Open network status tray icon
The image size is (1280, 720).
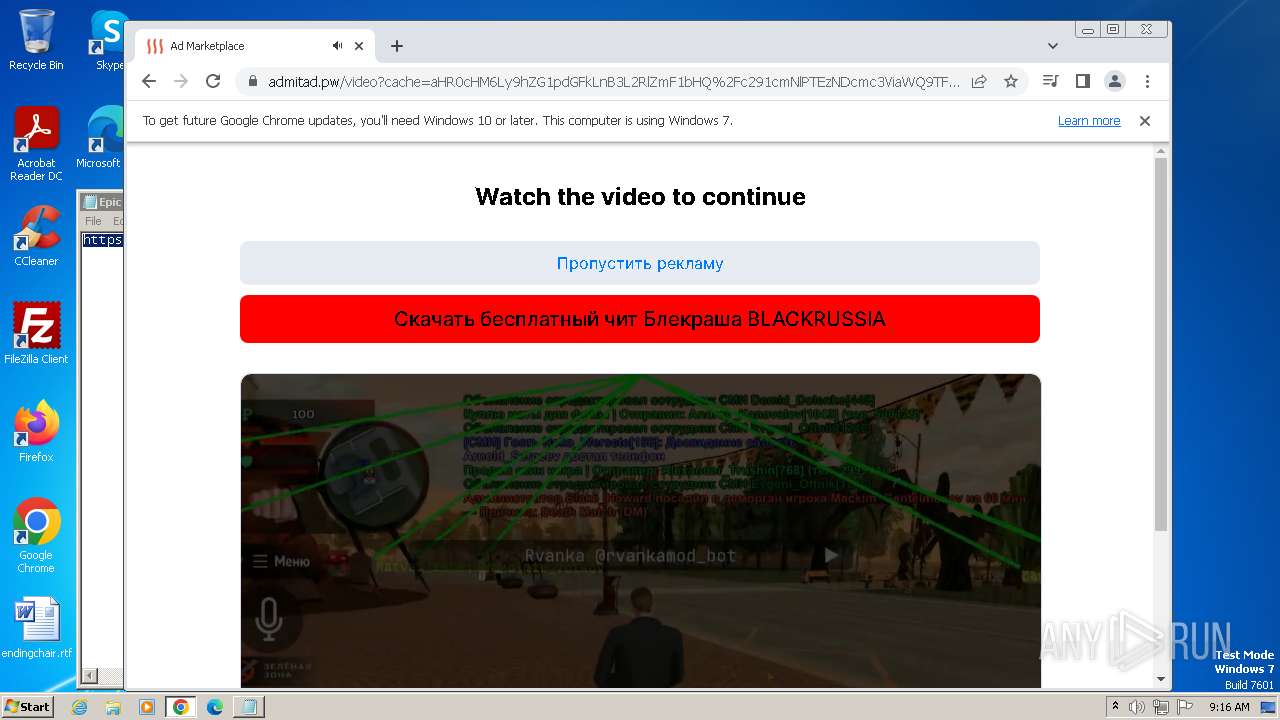coord(1160,707)
